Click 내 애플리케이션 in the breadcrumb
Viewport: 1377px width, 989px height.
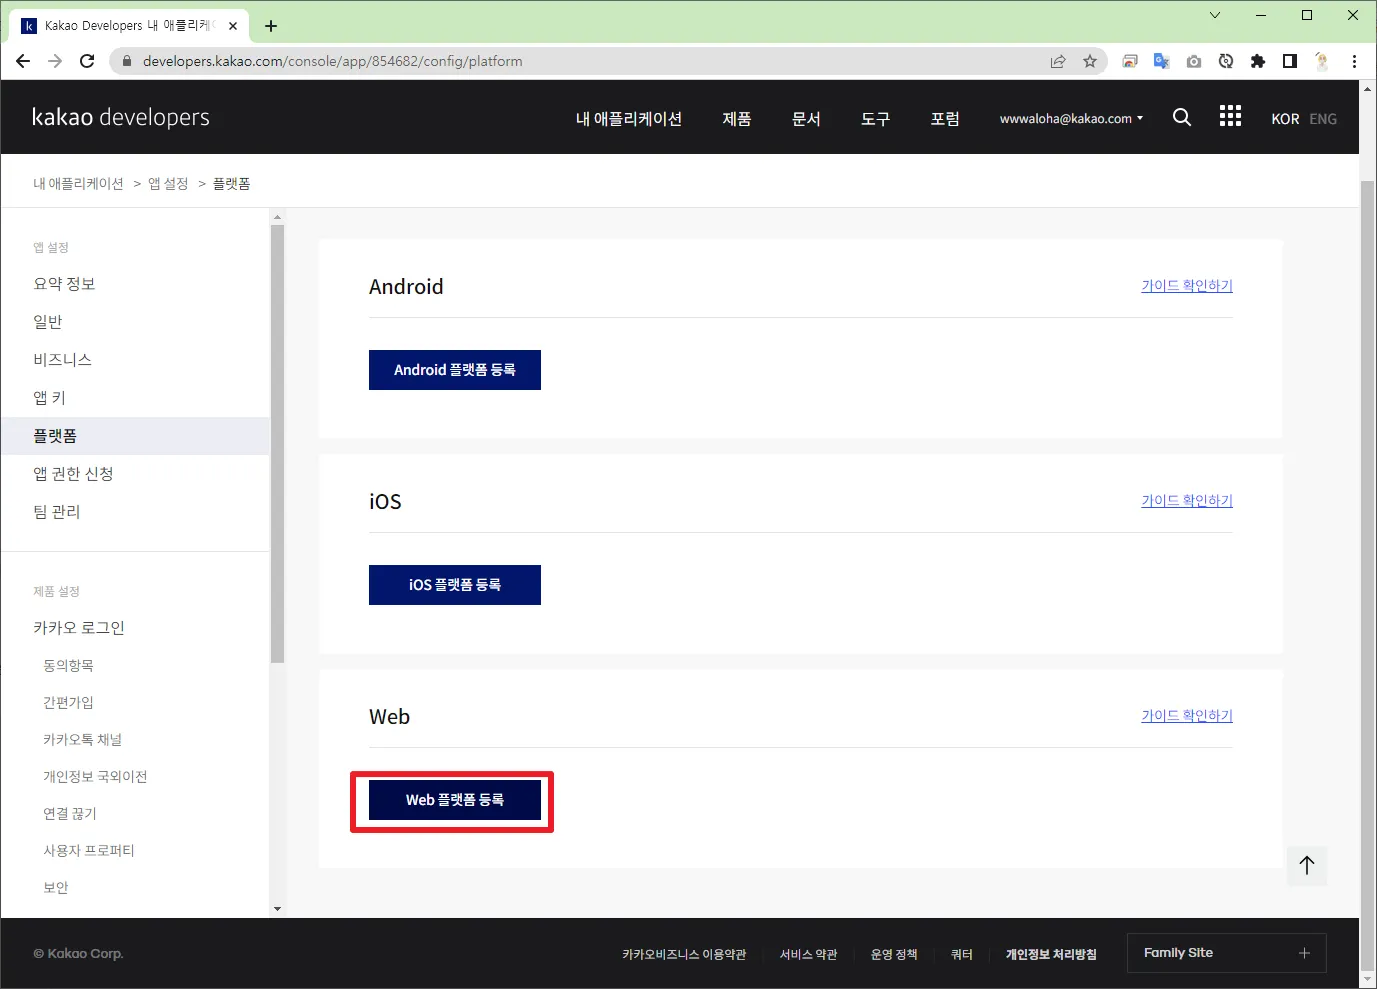78,184
